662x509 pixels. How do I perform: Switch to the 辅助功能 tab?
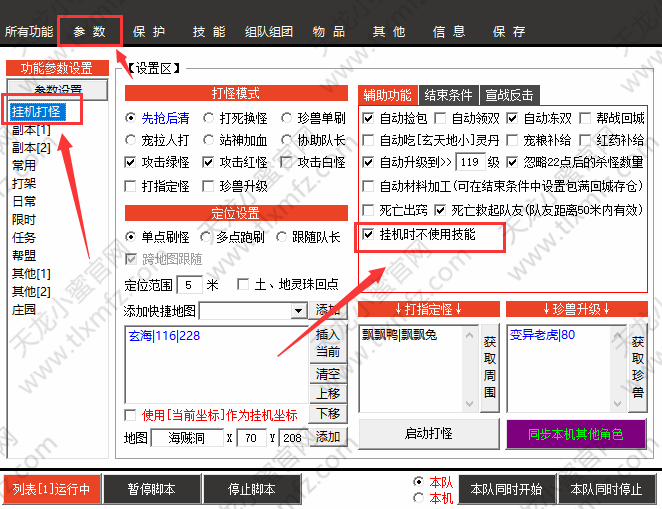(388, 95)
